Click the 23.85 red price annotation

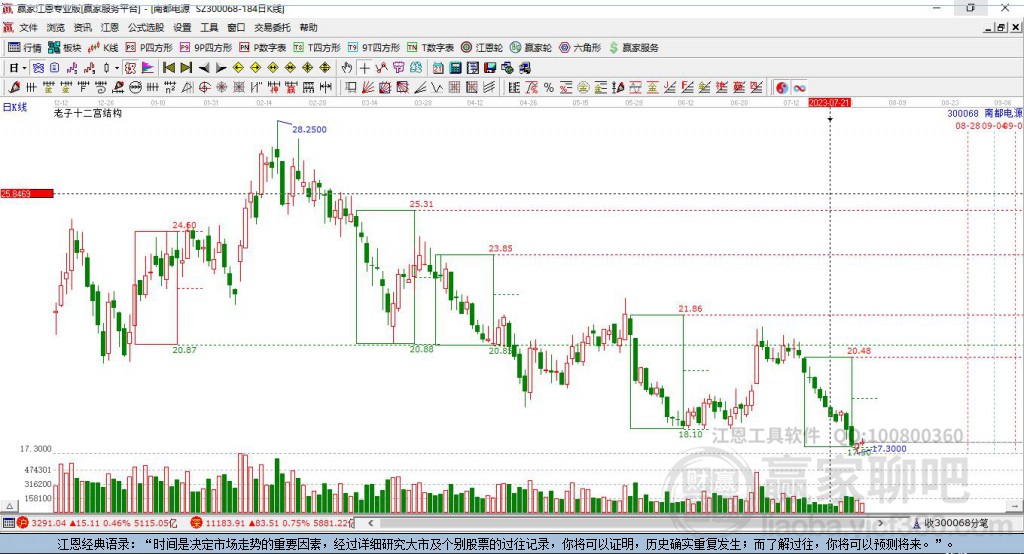coord(500,248)
